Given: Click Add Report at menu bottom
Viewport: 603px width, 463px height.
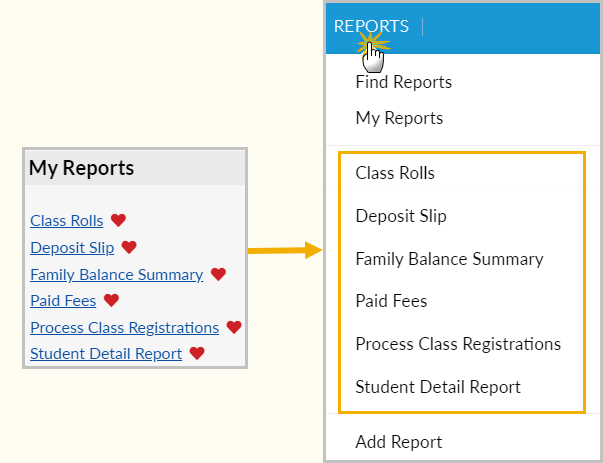Looking at the screenshot, I should coord(398,442).
